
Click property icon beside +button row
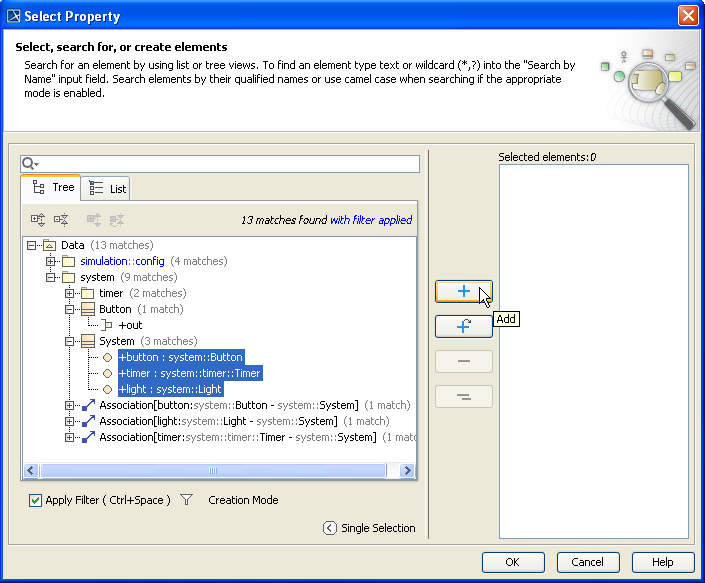point(107,357)
